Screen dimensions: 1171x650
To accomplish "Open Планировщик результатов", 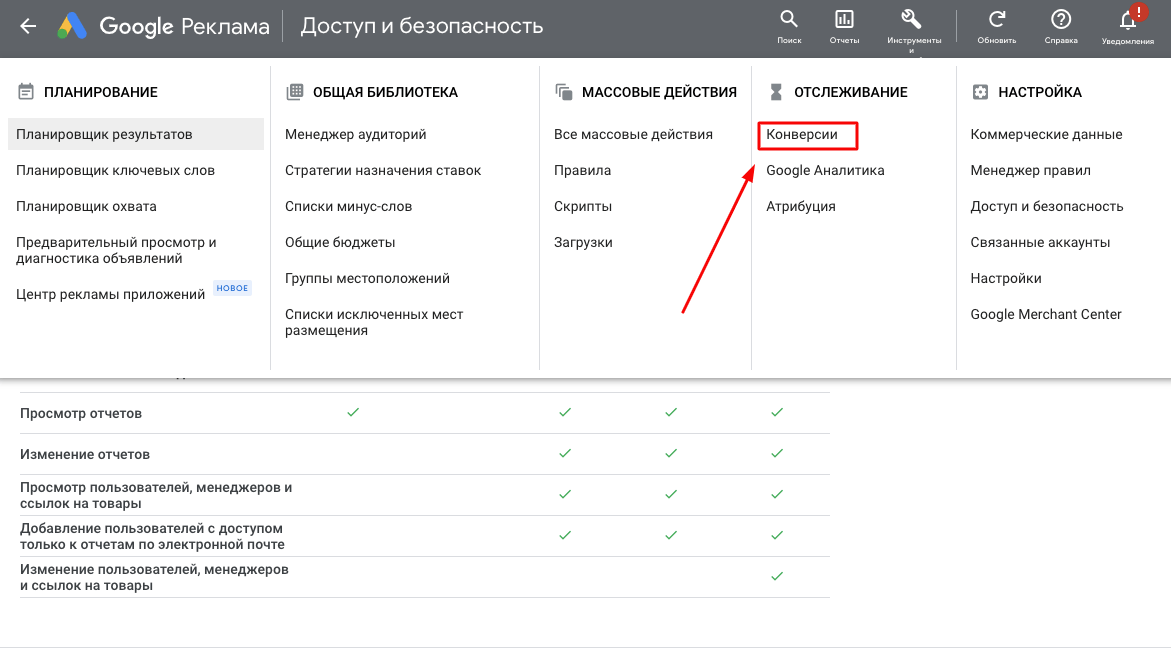I will point(136,134).
